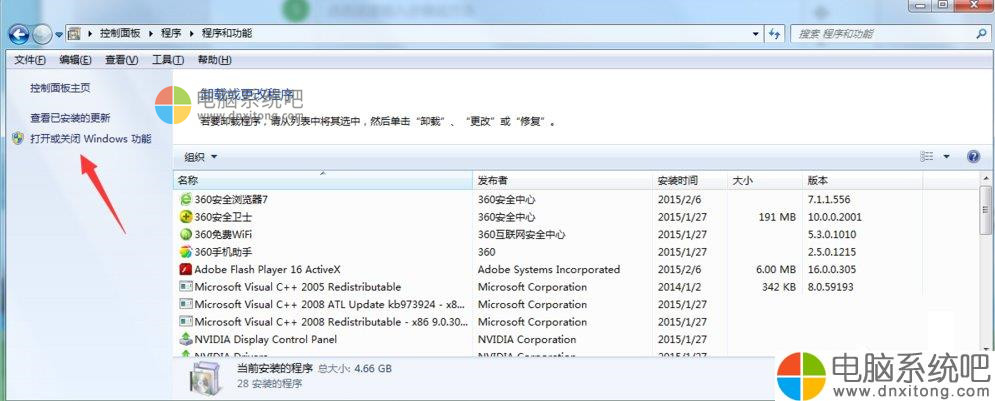Screen dimensions: 995x401
Task: Open 查看已安装的更新 link
Action: 70,118
